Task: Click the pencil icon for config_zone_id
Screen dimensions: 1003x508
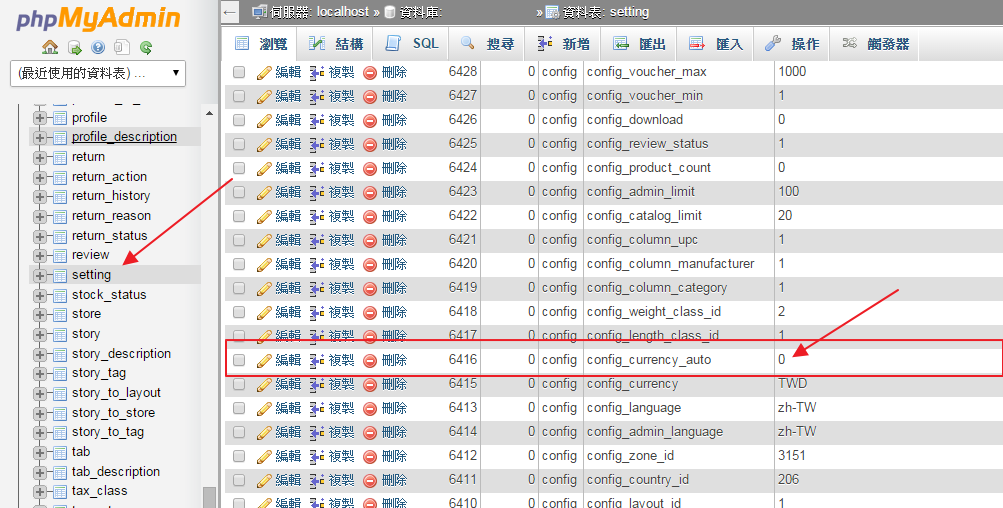Action: point(264,457)
